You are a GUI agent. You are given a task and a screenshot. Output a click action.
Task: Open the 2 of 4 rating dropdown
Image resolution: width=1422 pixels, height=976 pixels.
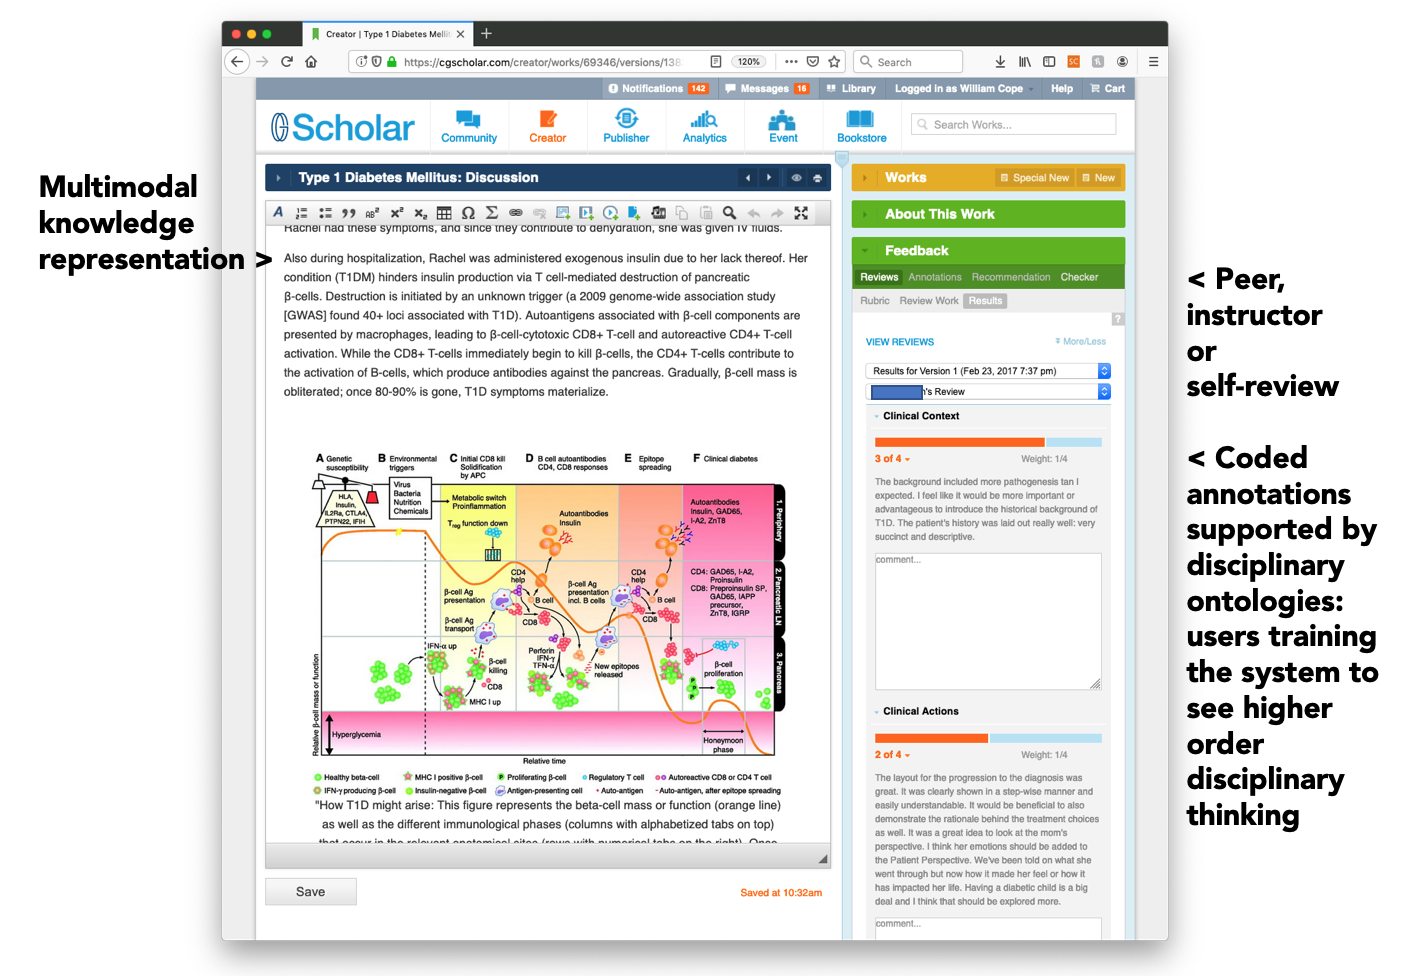892,755
